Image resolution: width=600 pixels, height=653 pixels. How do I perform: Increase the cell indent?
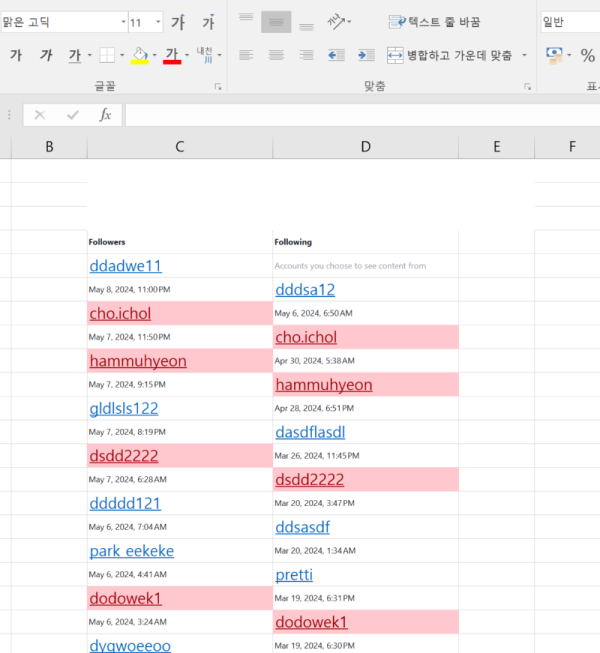[366, 55]
